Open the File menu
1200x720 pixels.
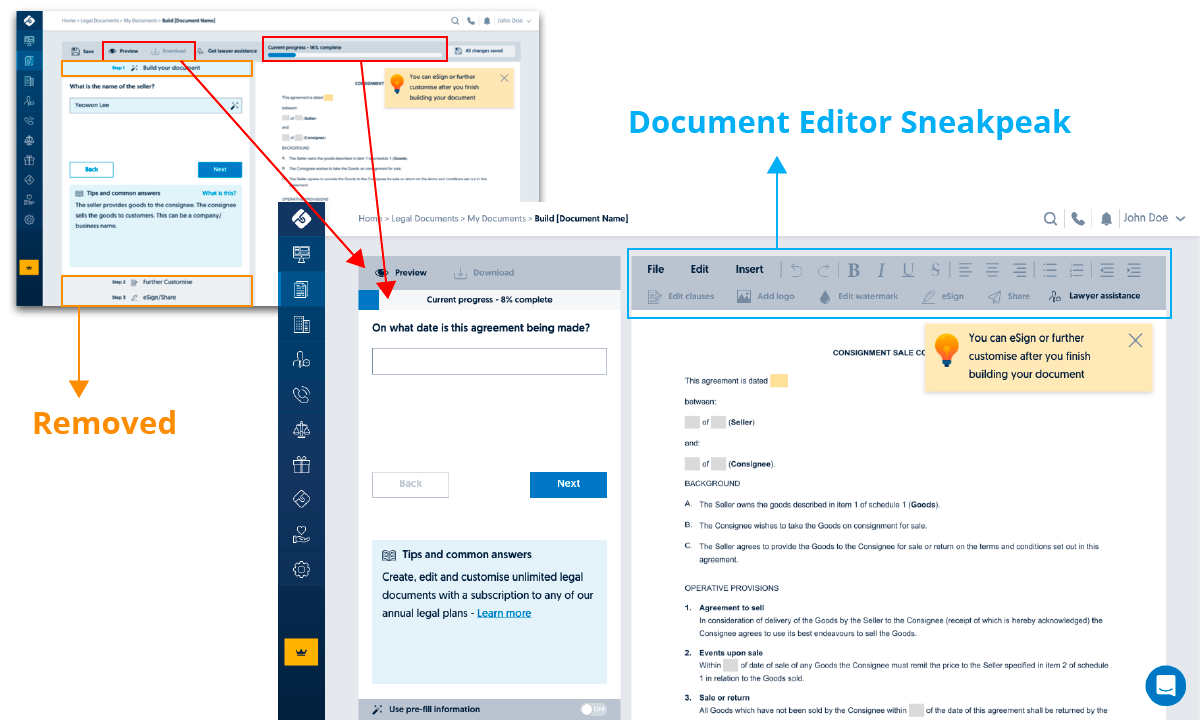click(656, 269)
